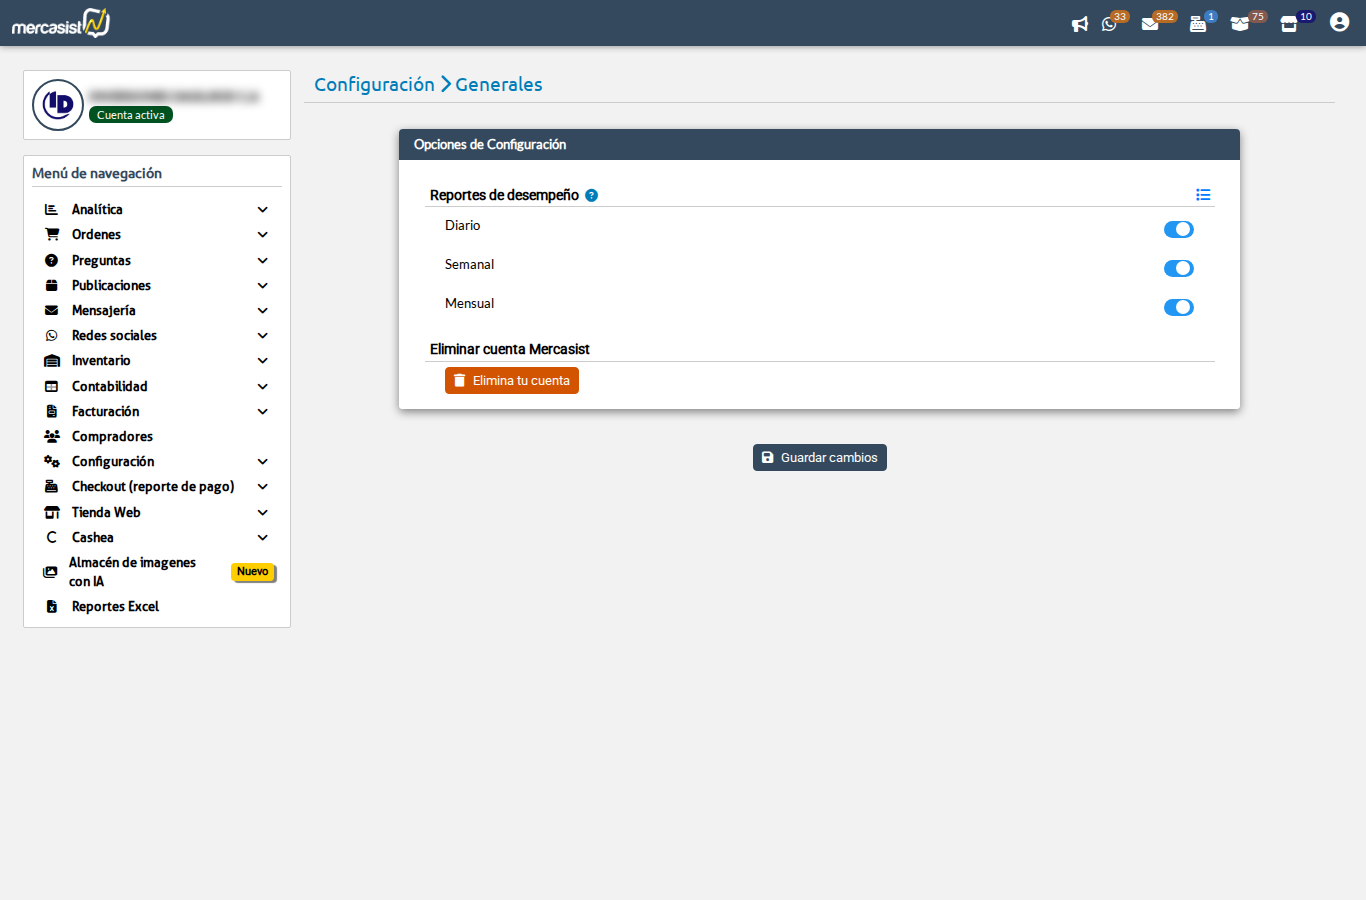
Task: Turn off the Mensual report switch
Action: coord(1178,308)
